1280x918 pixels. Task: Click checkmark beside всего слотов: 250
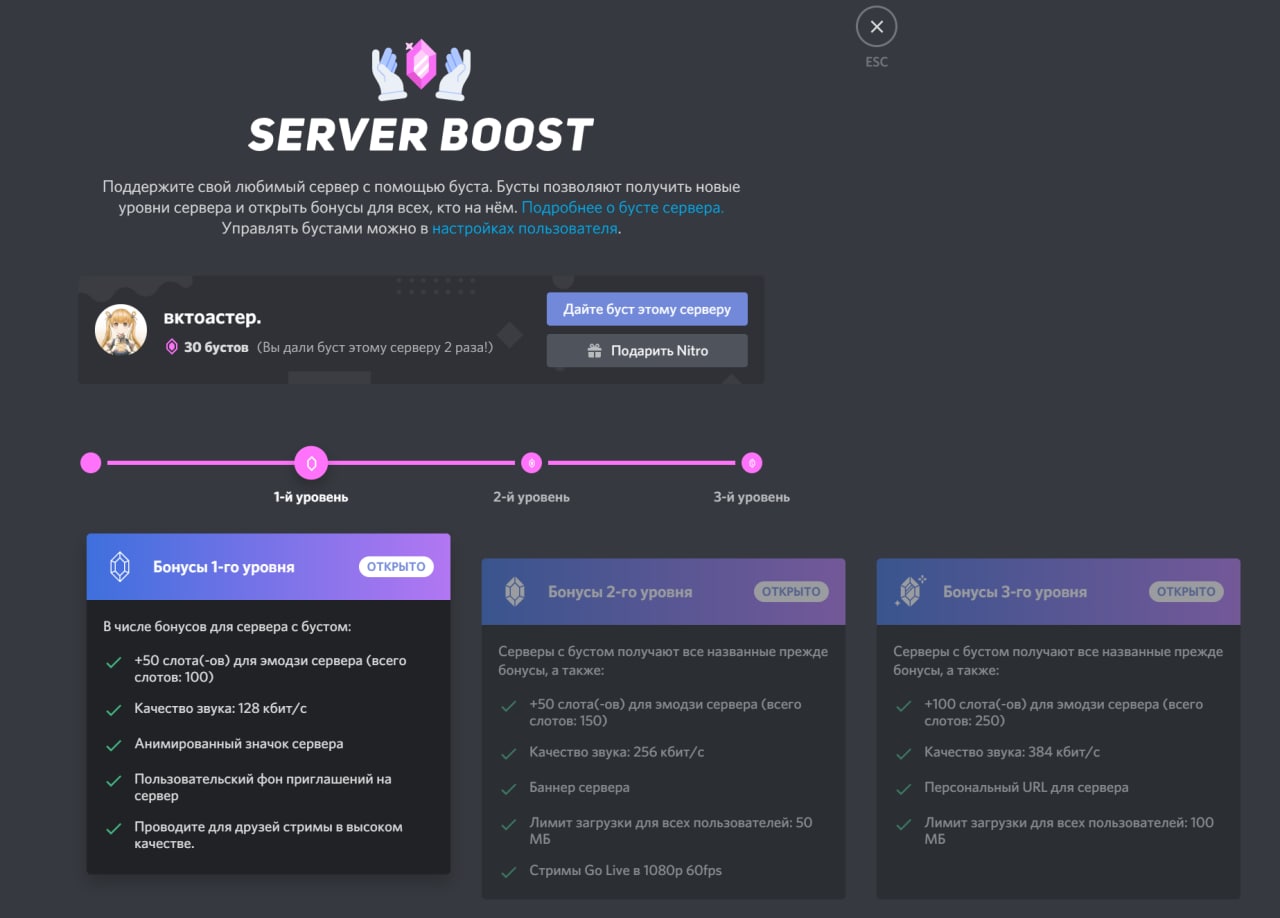click(904, 706)
